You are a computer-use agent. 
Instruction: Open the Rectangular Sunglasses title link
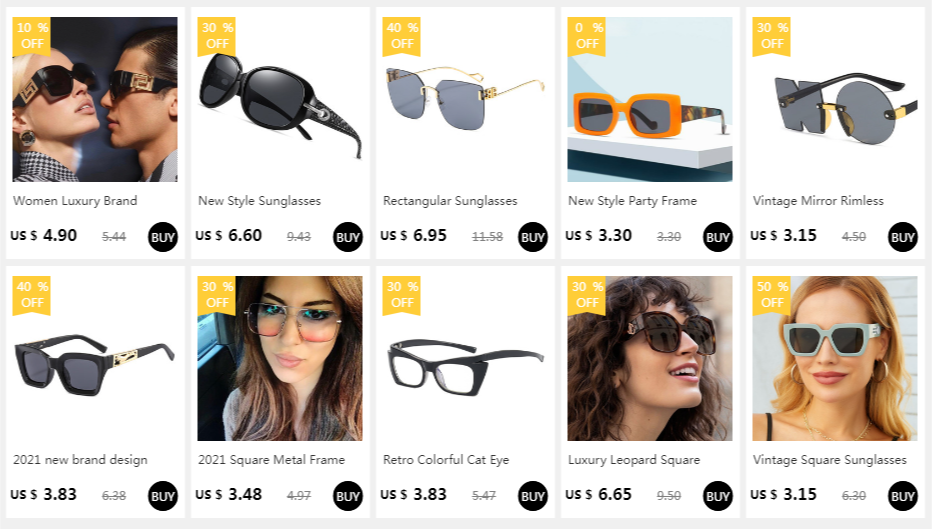[x=450, y=201]
